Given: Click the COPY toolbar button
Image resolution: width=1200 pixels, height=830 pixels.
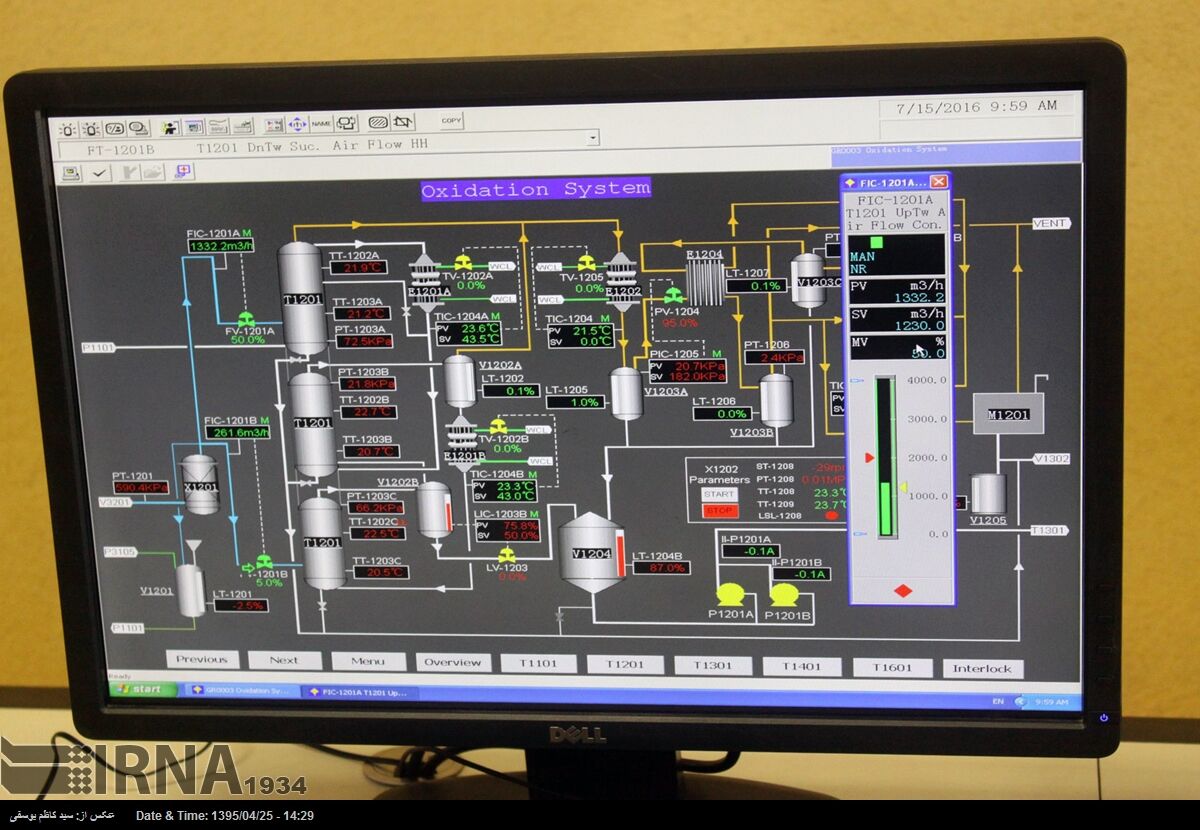Looking at the screenshot, I should tap(452, 121).
